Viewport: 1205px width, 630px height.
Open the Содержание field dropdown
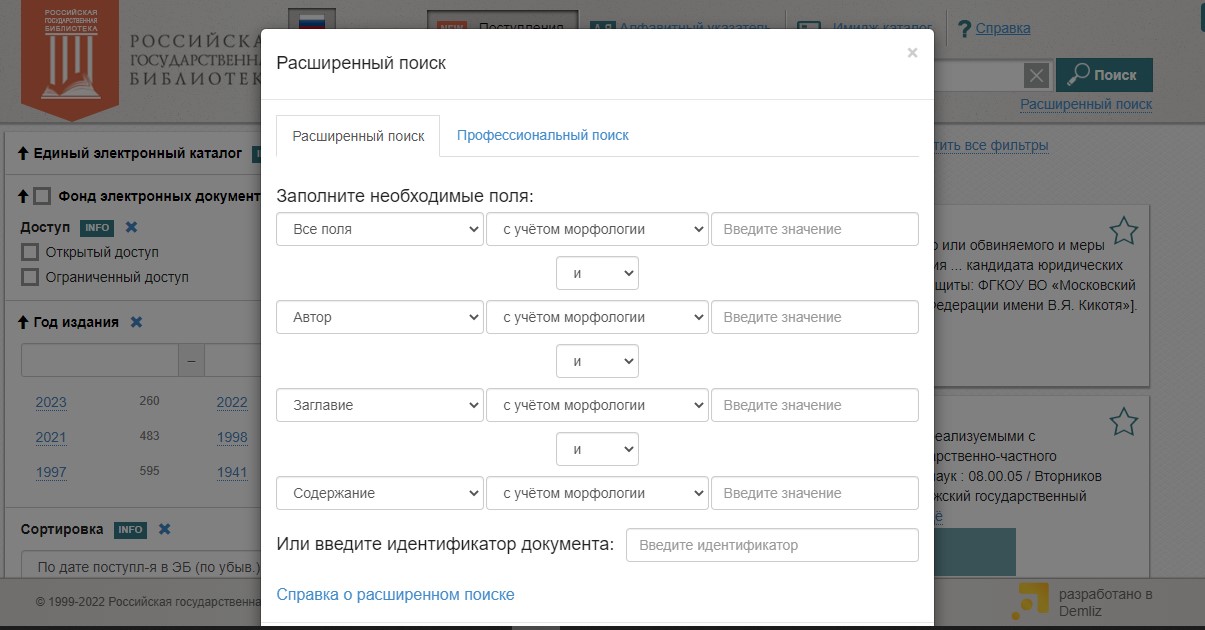click(x=380, y=493)
